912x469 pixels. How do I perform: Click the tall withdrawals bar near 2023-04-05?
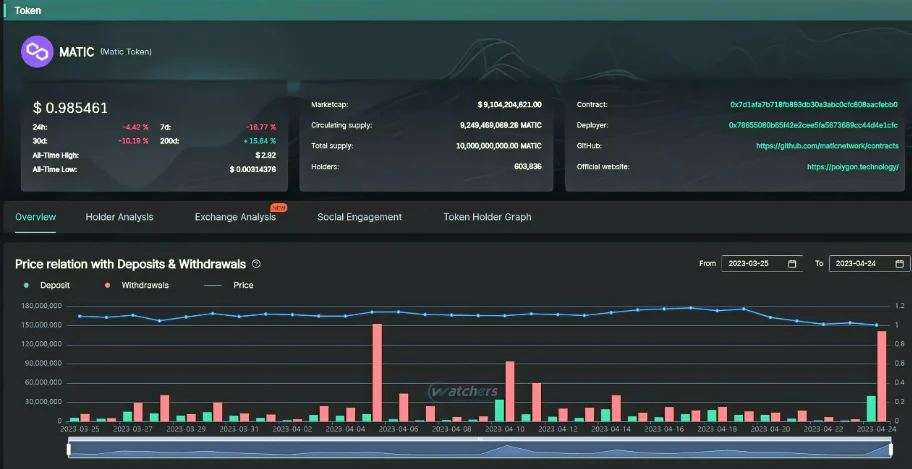pyautogui.click(x=377, y=371)
